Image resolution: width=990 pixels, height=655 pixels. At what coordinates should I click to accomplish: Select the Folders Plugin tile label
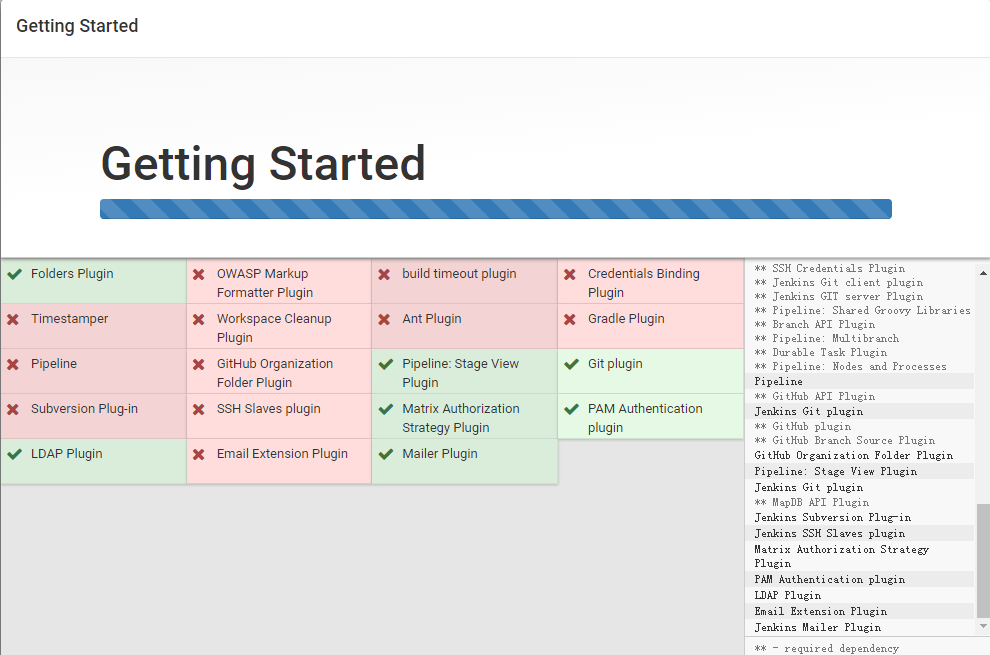72,273
